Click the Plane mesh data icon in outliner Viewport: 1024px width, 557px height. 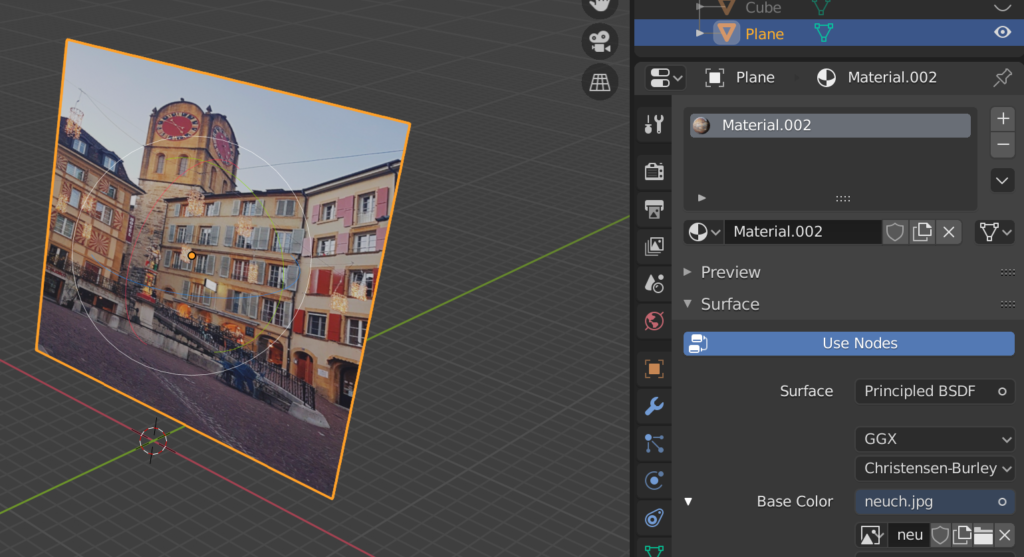click(x=824, y=33)
